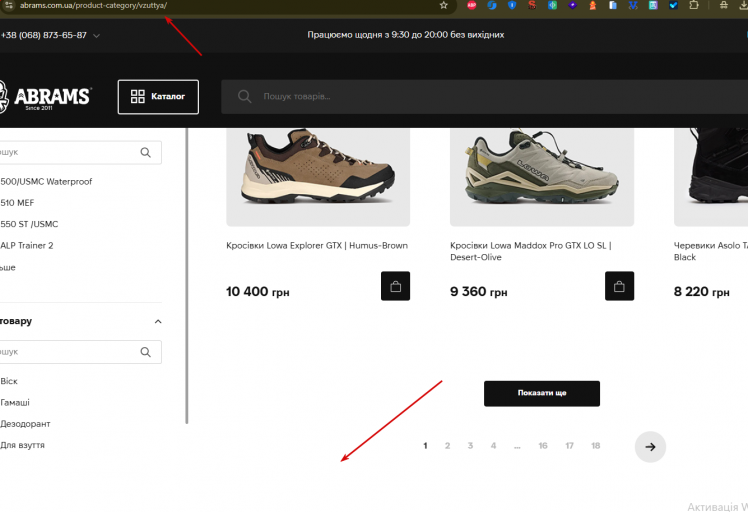Open the purple diamond extension icon

(572, 5)
